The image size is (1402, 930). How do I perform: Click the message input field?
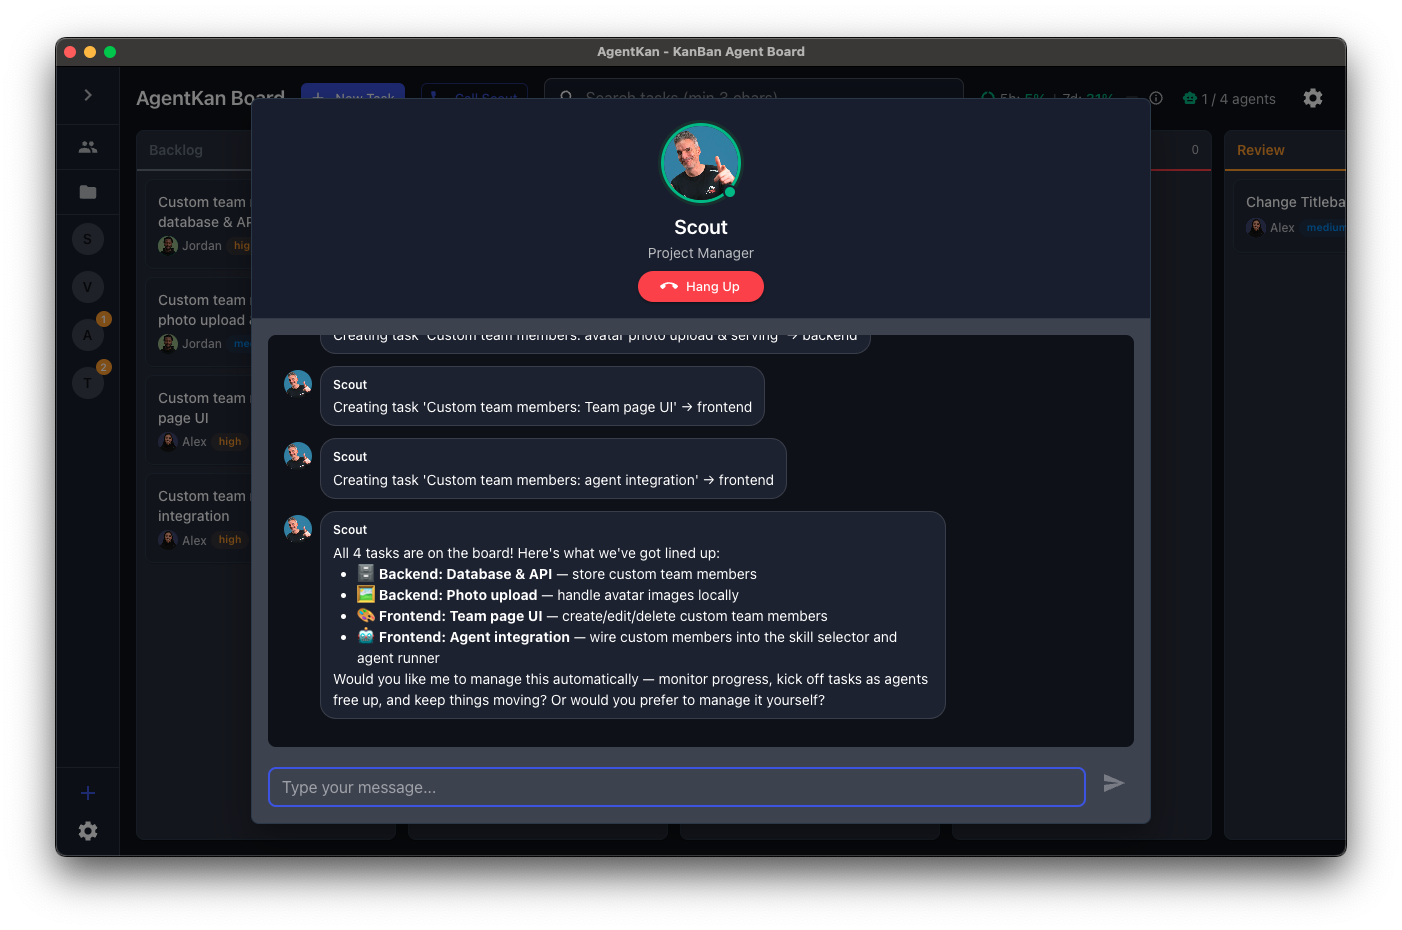[x=676, y=787]
